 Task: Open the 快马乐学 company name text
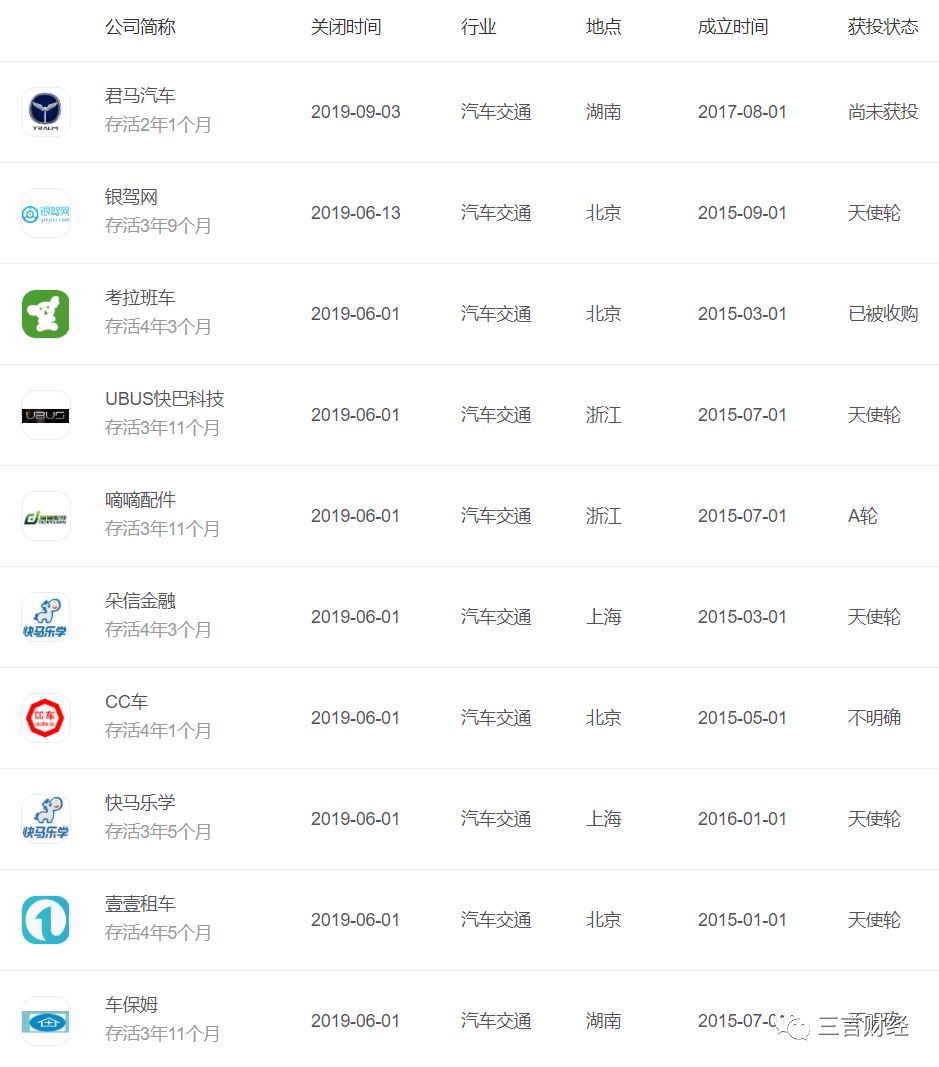(x=140, y=803)
